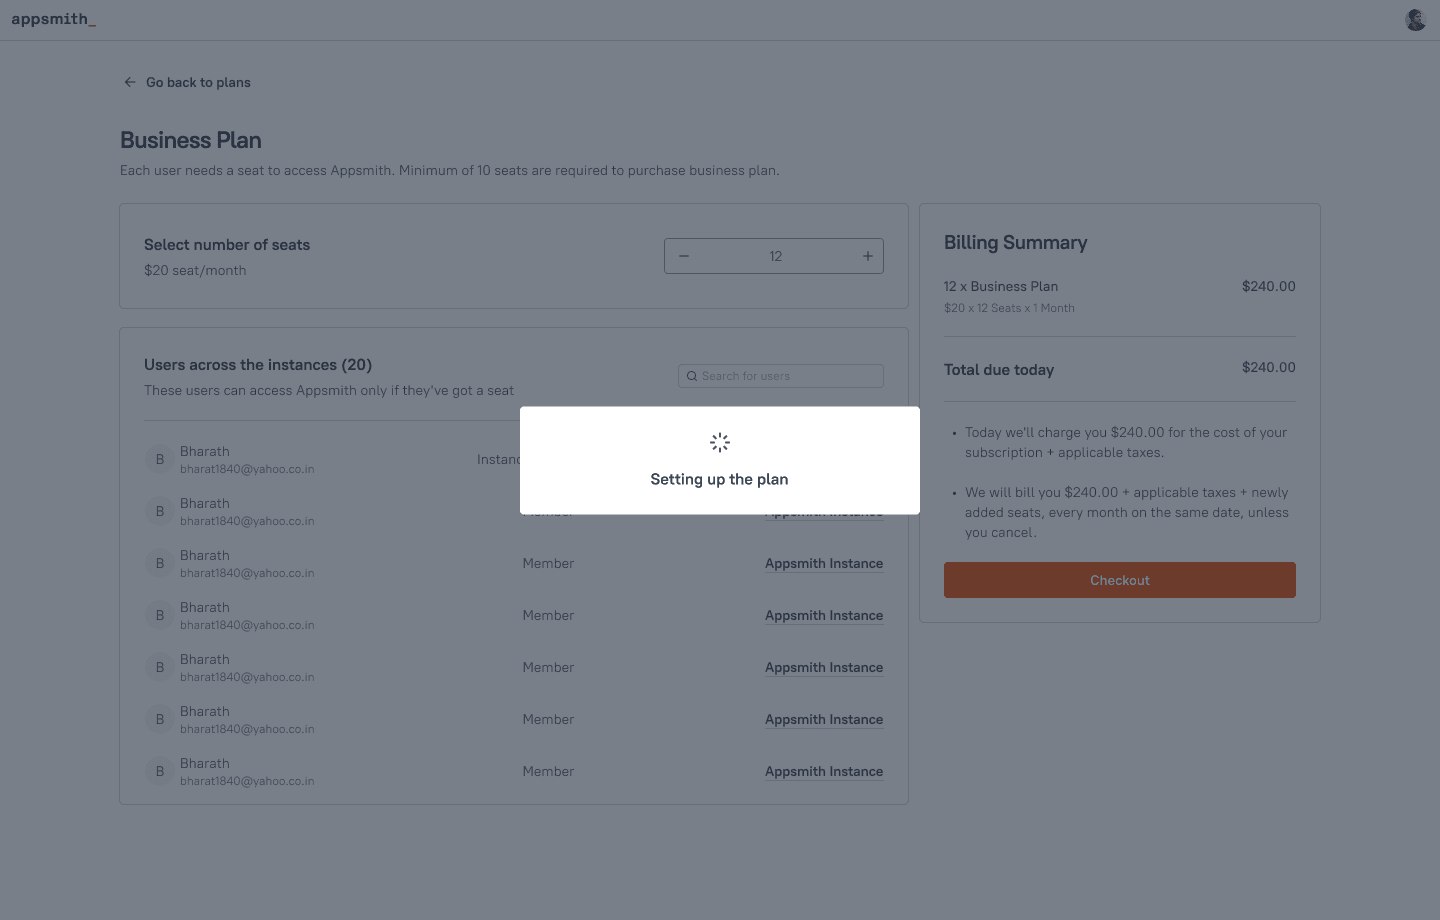1440x920 pixels.
Task: Open last row Appsmith Instance link
Action: coord(824,772)
